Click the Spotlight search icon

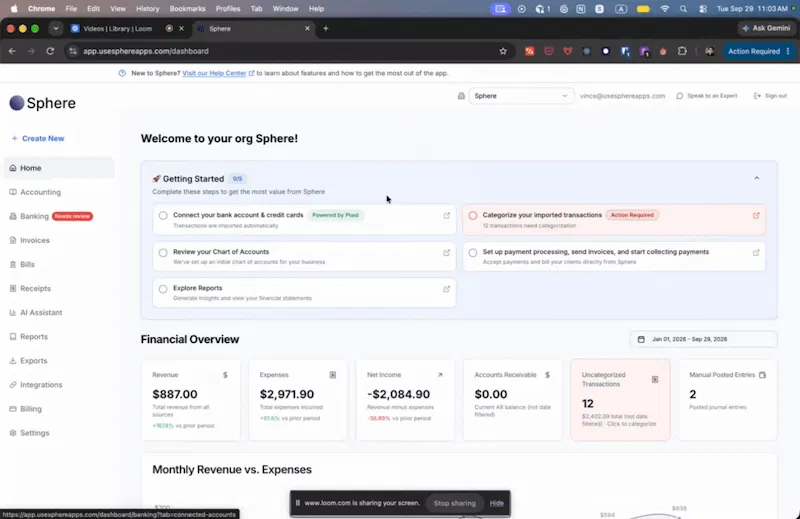pyautogui.click(x=683, y=9)
